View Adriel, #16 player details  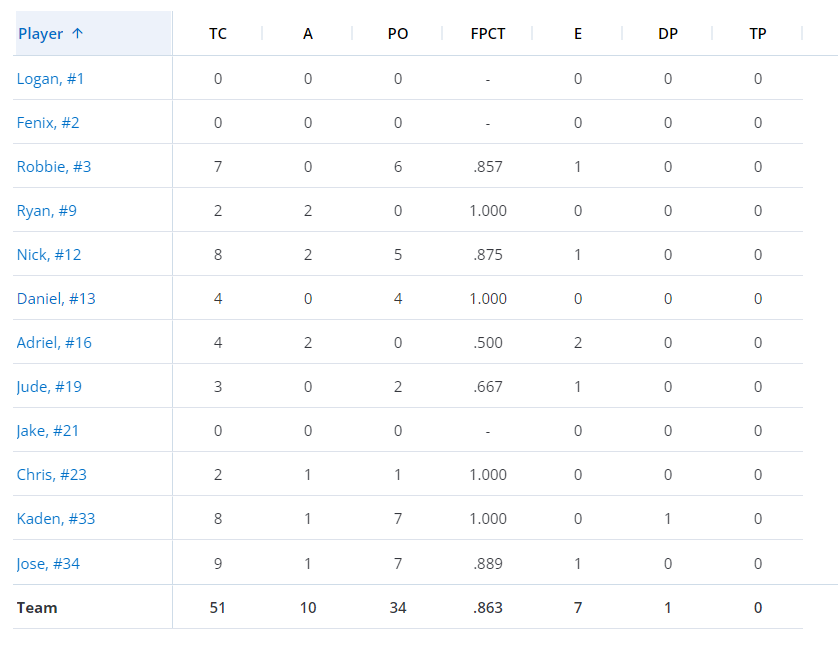tap(55, 342)
